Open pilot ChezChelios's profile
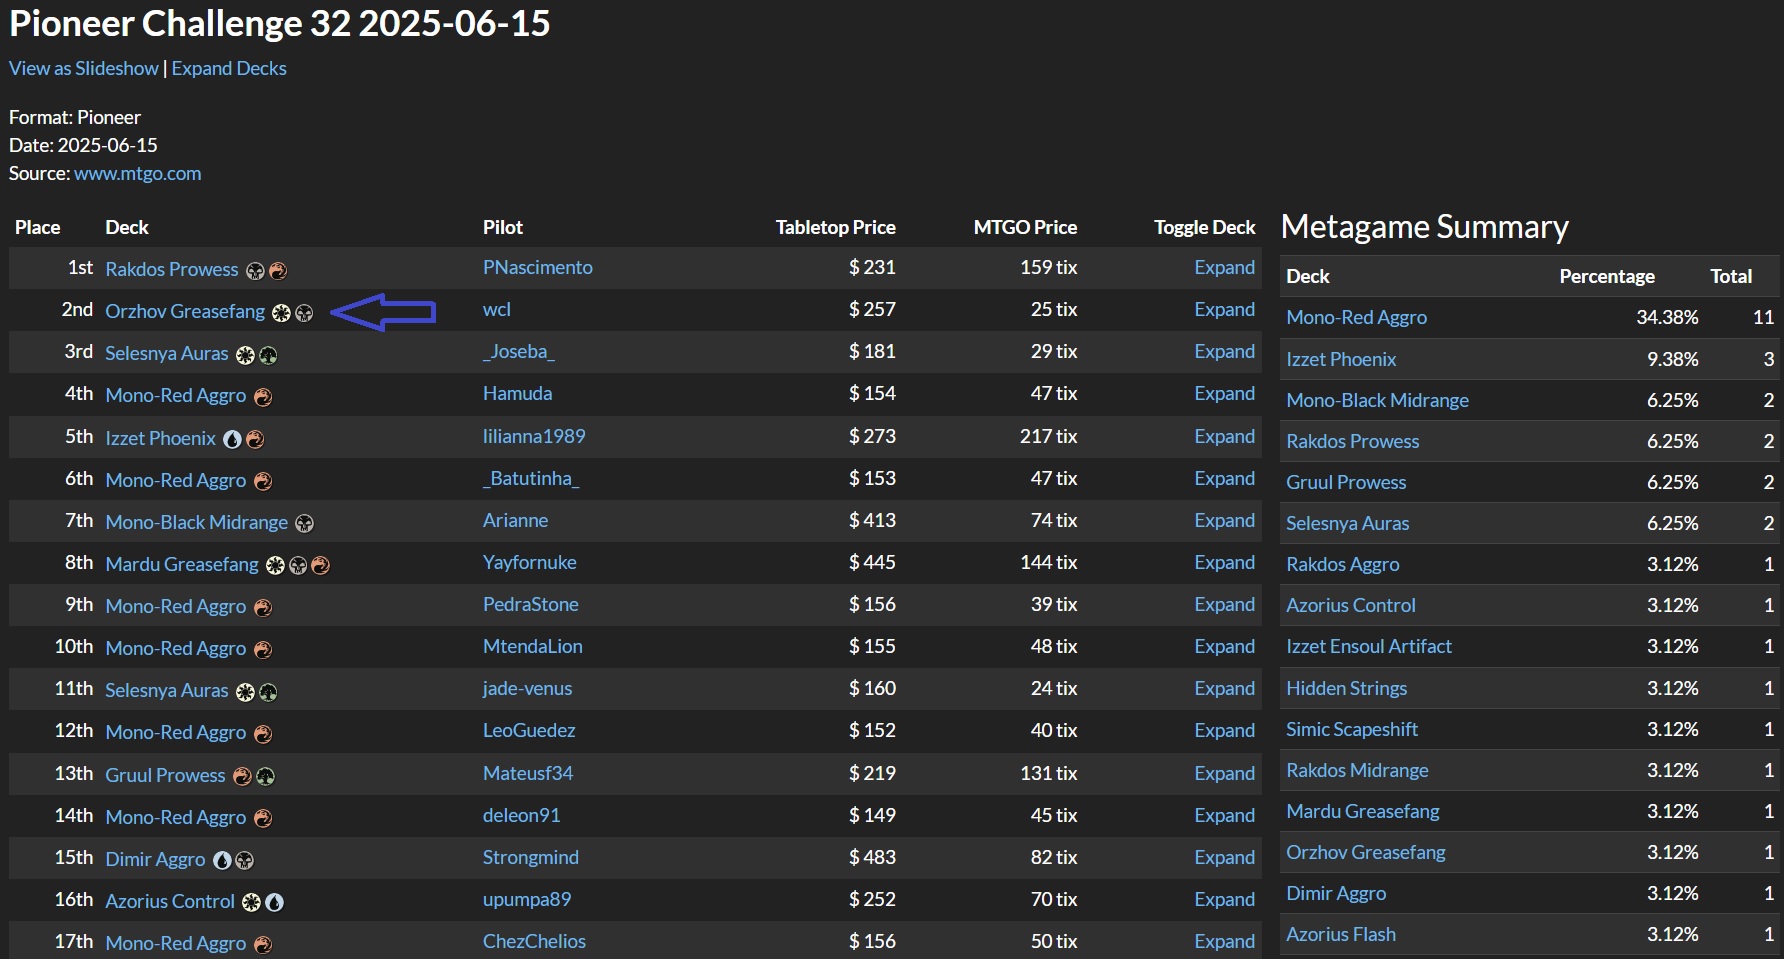Viewport: 1784px width, 959px height. point(535,941)
